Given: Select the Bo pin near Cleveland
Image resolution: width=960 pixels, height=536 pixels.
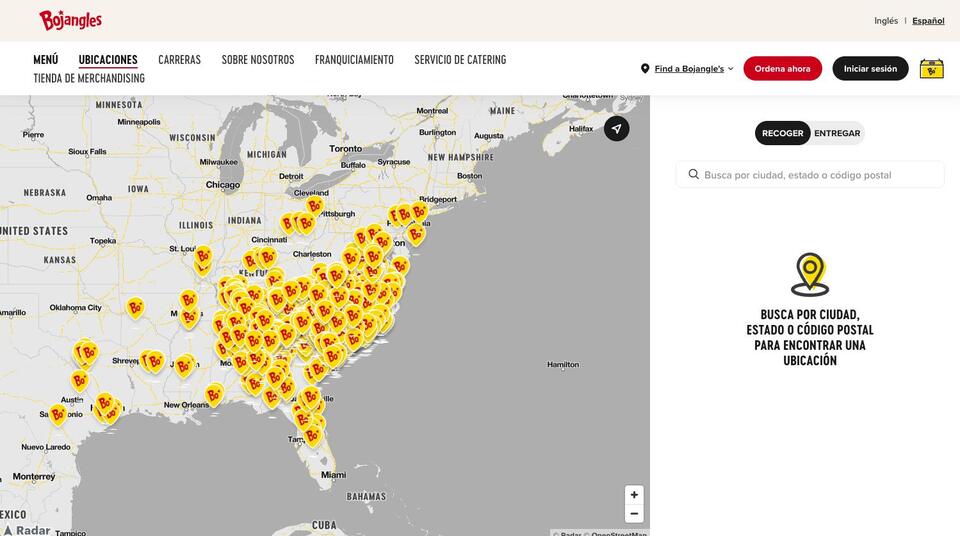Looking at the screenshot, I should pos(315,205).
